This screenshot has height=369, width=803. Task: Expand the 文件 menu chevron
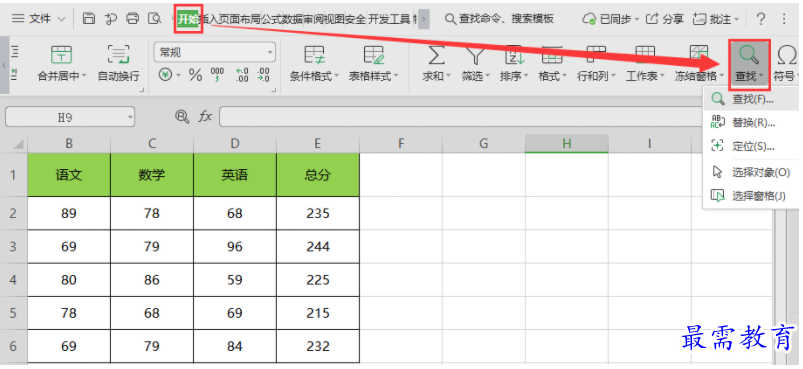click(x=61, y=19)
